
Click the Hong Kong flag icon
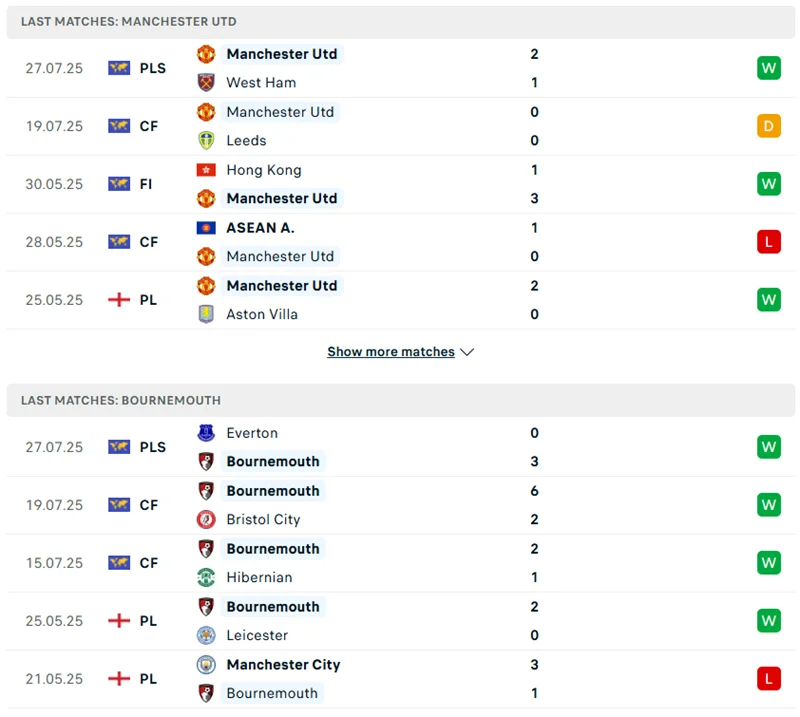click(206, 170)
